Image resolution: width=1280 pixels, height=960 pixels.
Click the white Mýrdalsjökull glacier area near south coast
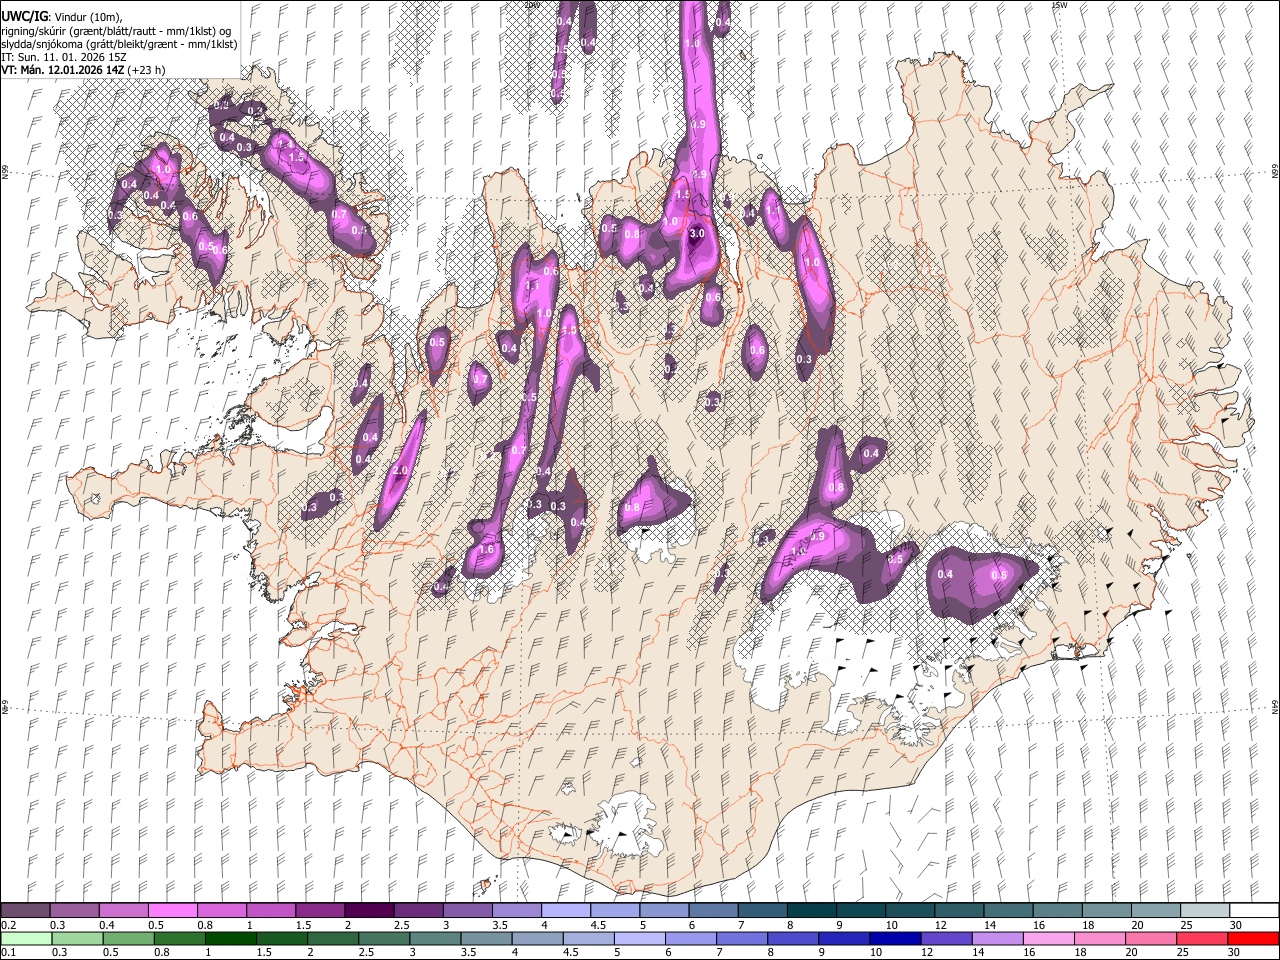[627, 825]
